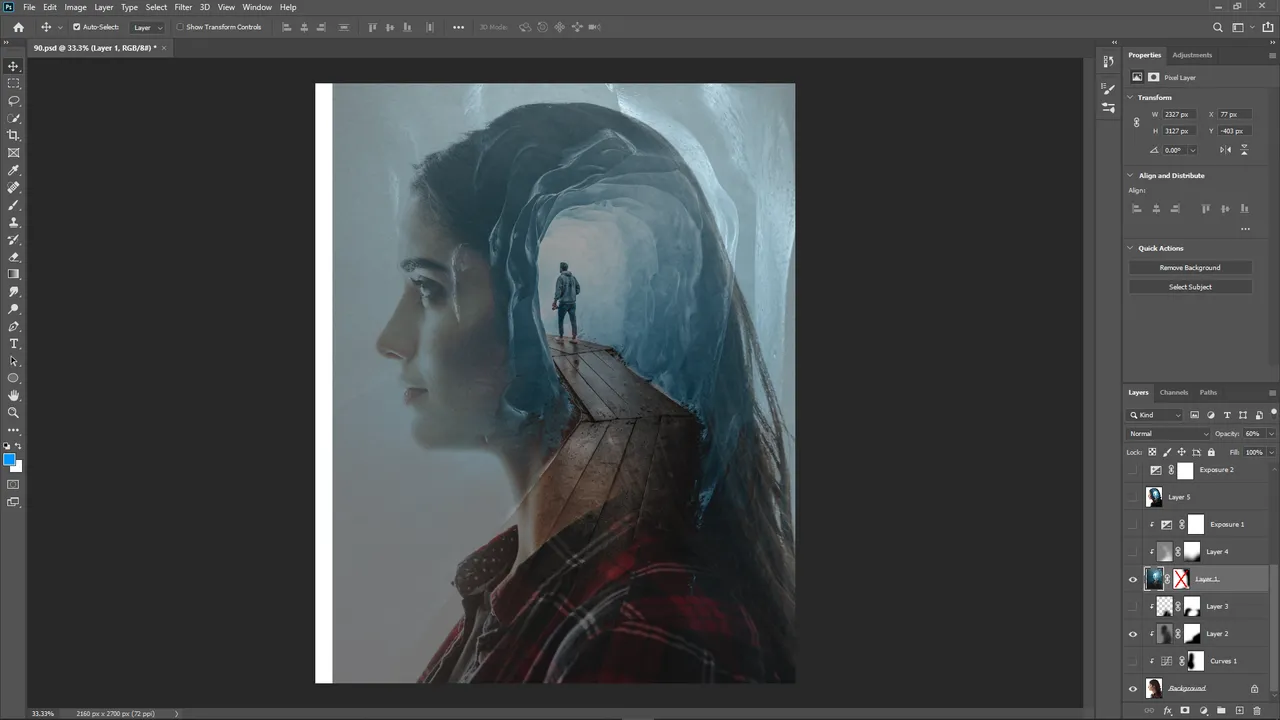Open the Image menu
This screenshot has height=720, width=1280.
[75, 7]
